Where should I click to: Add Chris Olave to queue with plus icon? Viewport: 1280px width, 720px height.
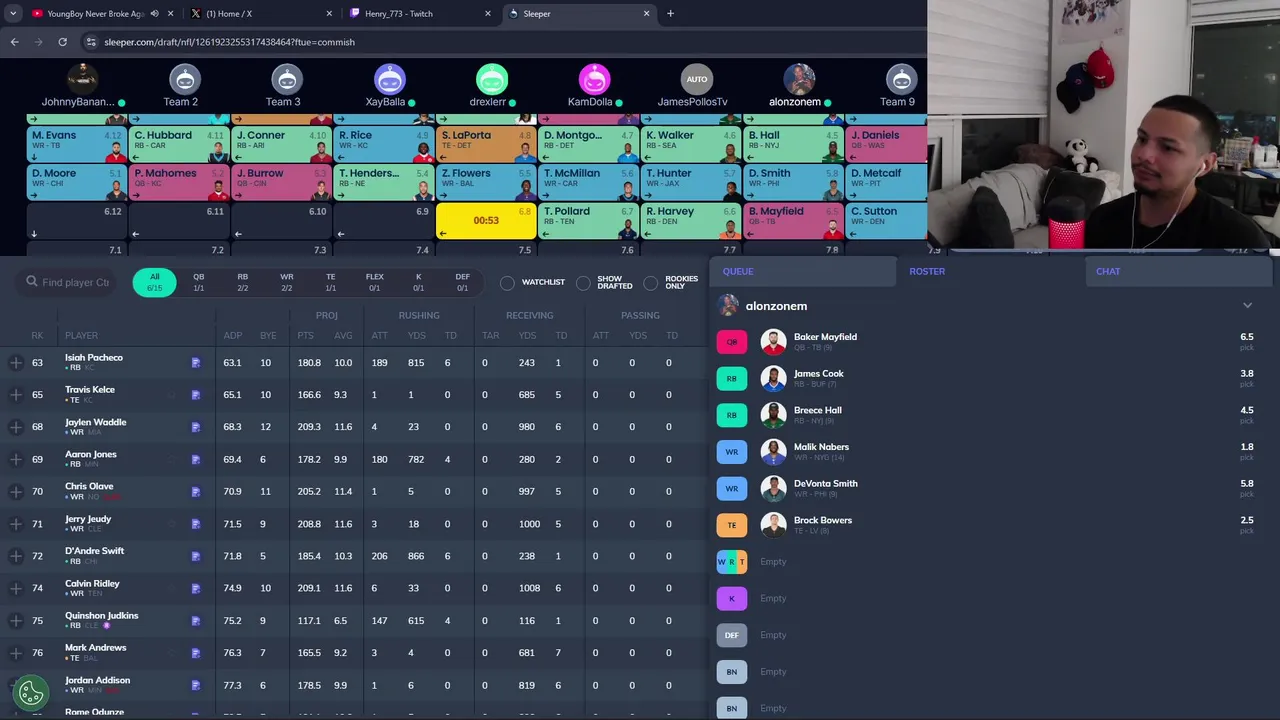16,492
